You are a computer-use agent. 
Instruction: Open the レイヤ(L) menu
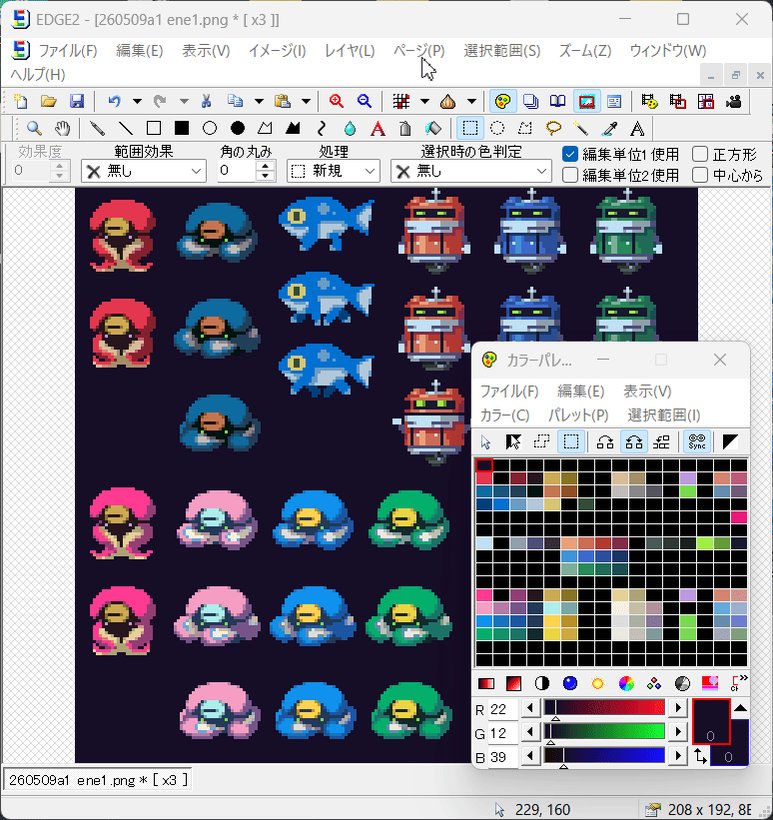pyautogui.click(x=349, y=51)
